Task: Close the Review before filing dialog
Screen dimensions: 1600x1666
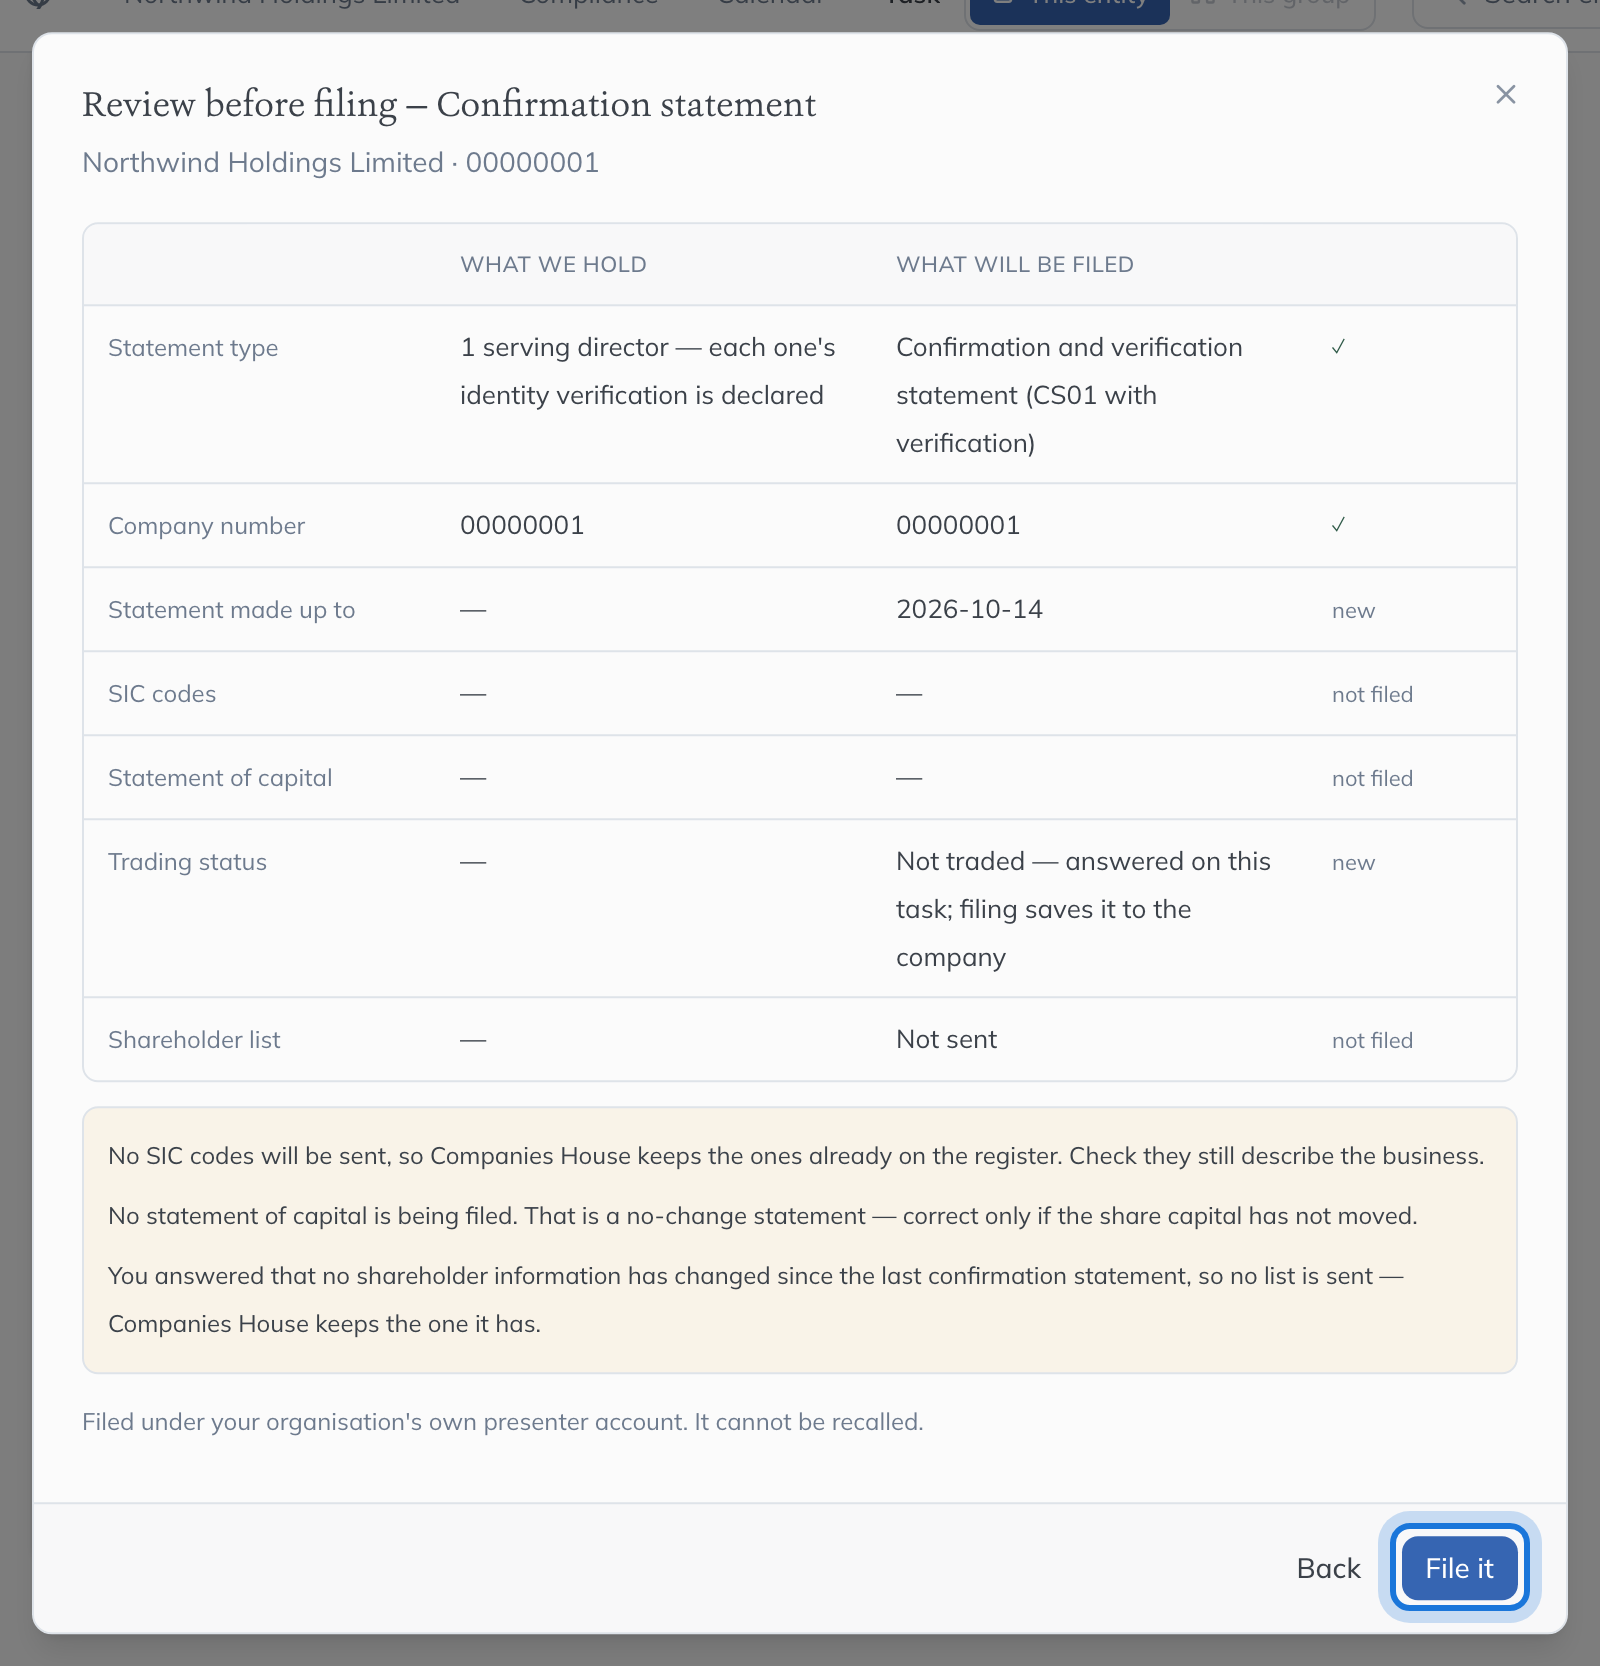Action: pos(1505,94)
